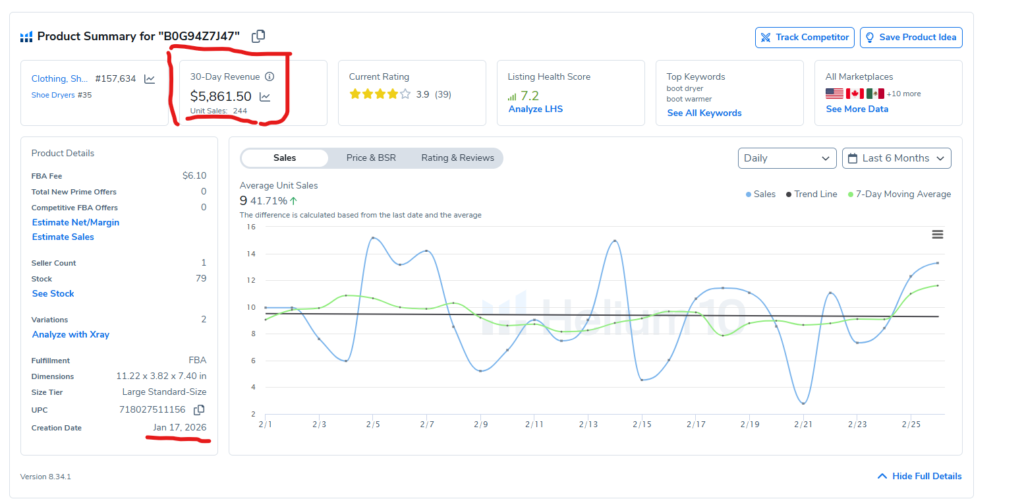Toggle the Trend Line legend item

point(813,194)
